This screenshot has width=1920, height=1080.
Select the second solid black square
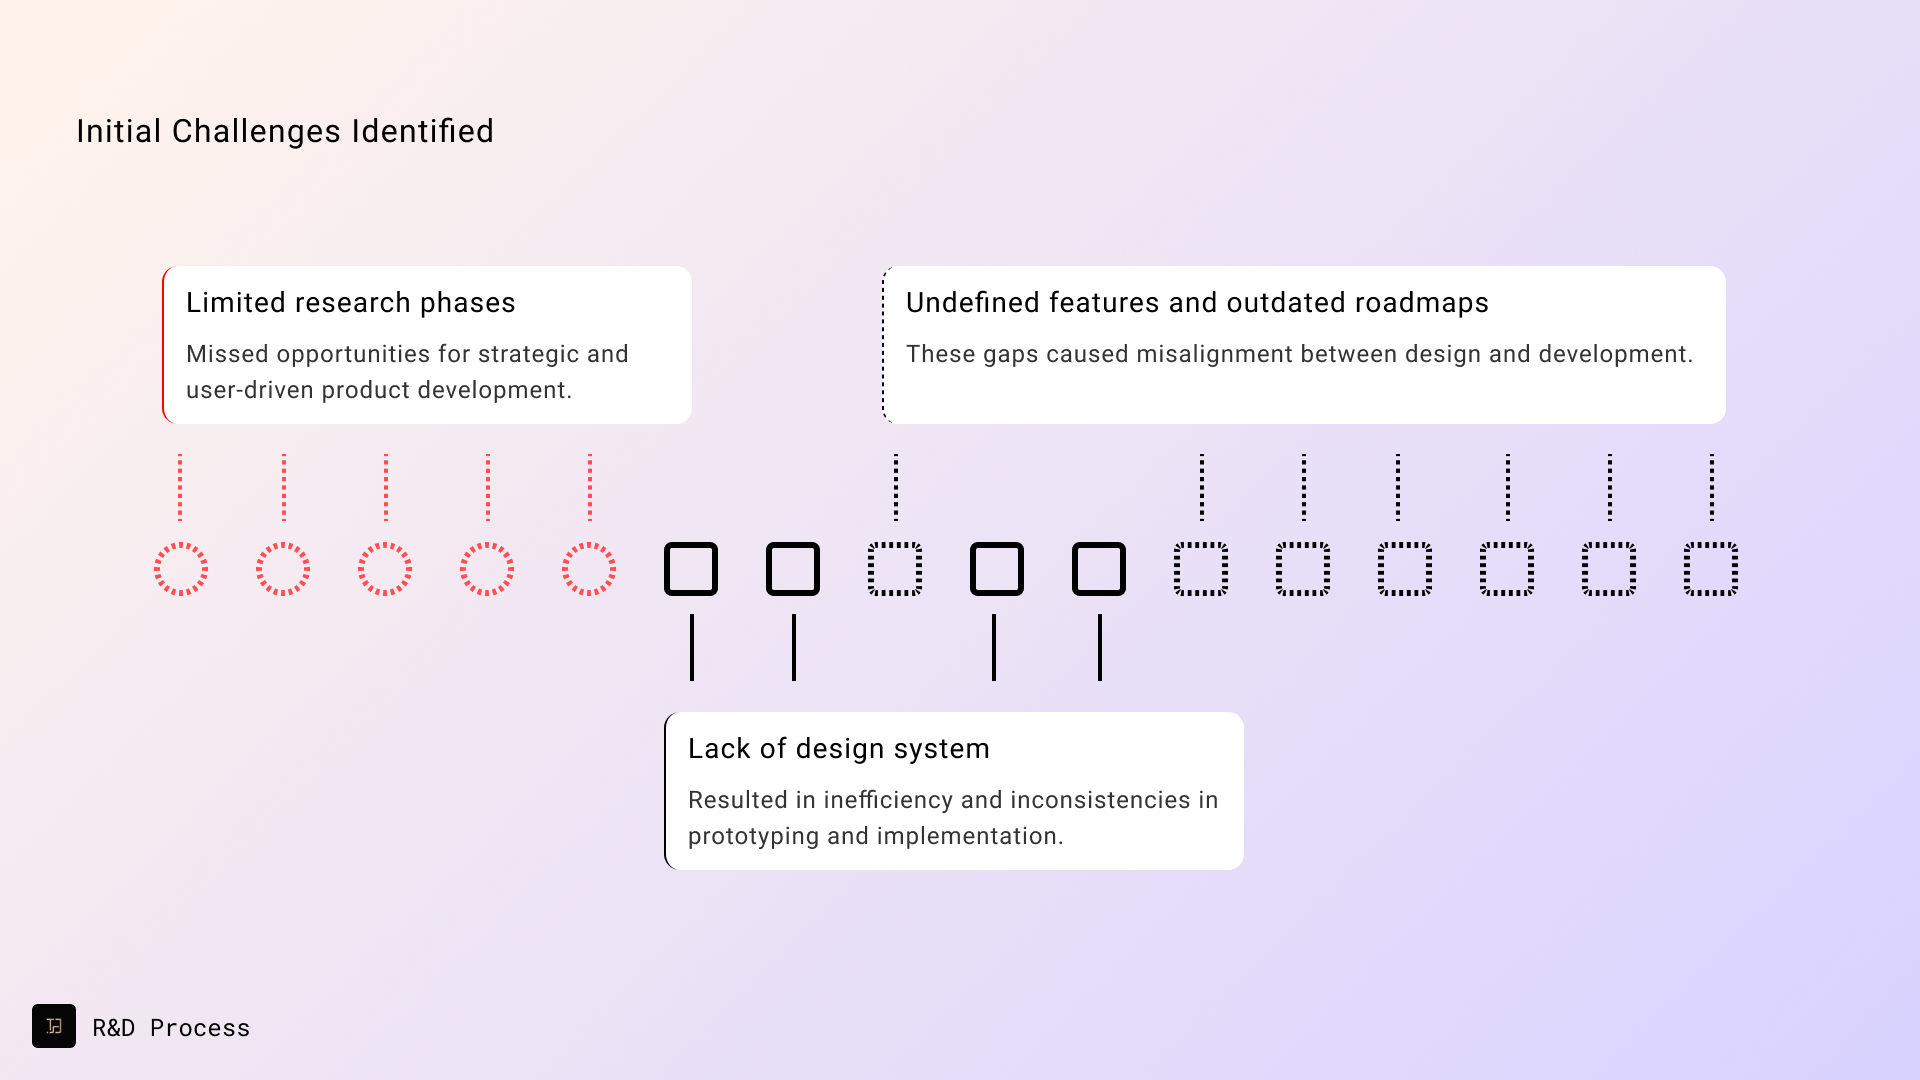[x=793, y=569]
